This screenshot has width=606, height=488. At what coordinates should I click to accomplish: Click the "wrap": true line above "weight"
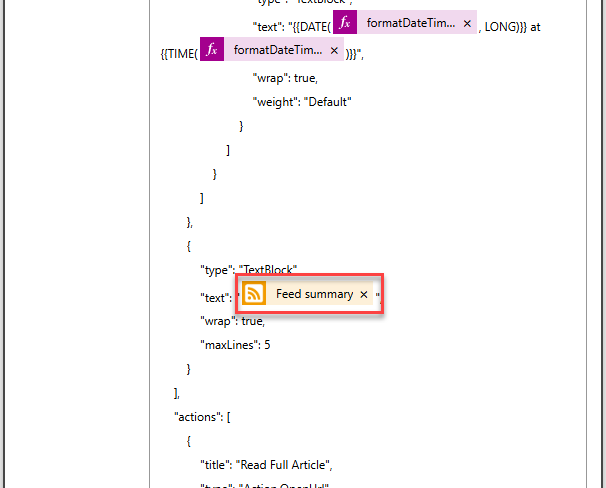click(x=285, y=78)
